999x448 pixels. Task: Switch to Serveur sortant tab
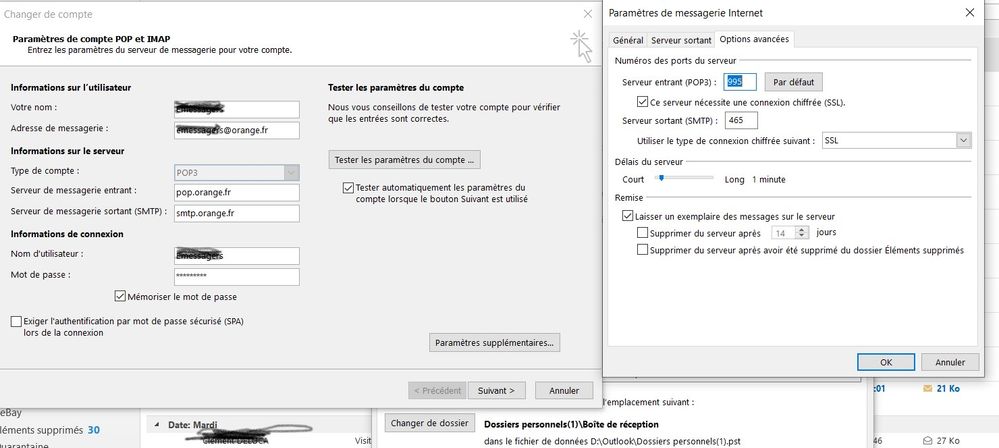tap(680, 40)
